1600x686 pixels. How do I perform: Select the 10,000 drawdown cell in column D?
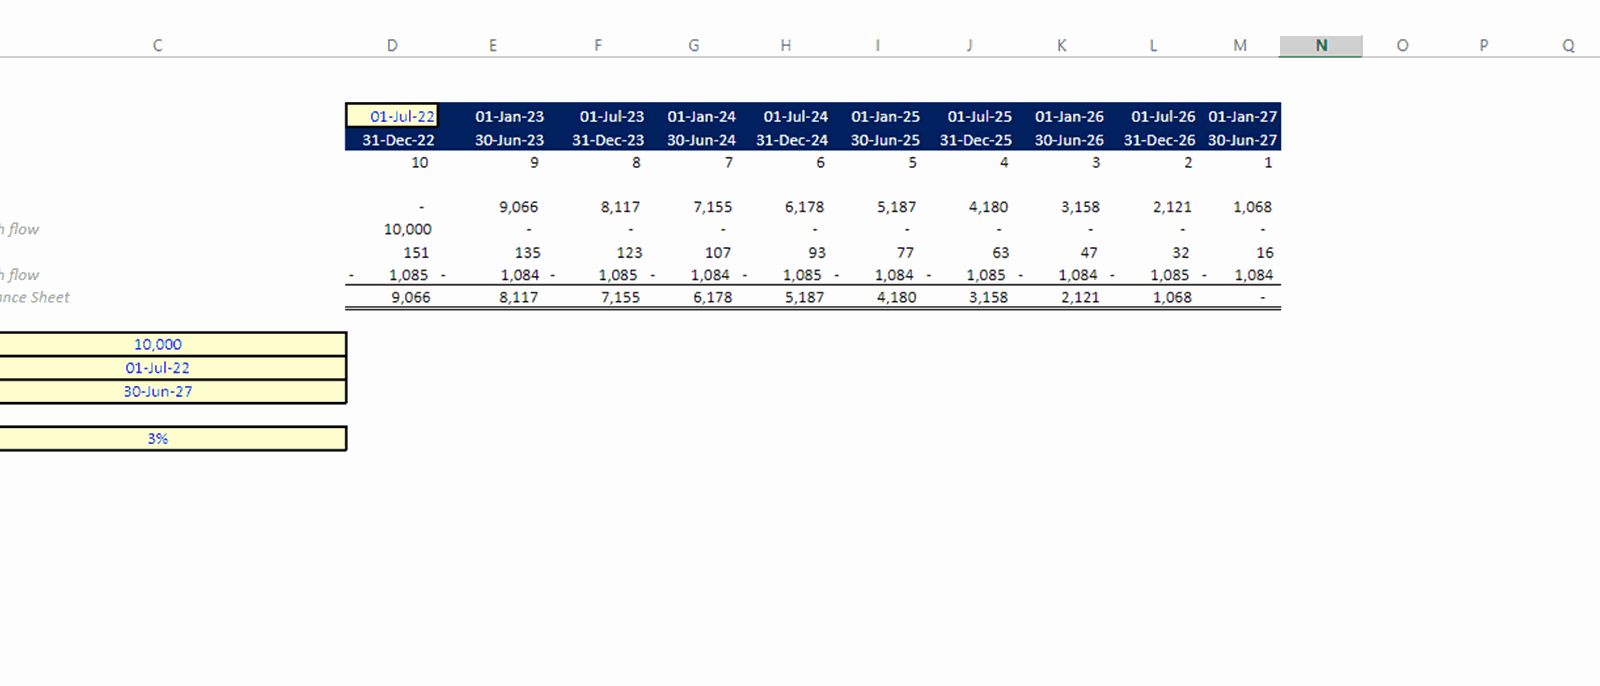[407, 229]
